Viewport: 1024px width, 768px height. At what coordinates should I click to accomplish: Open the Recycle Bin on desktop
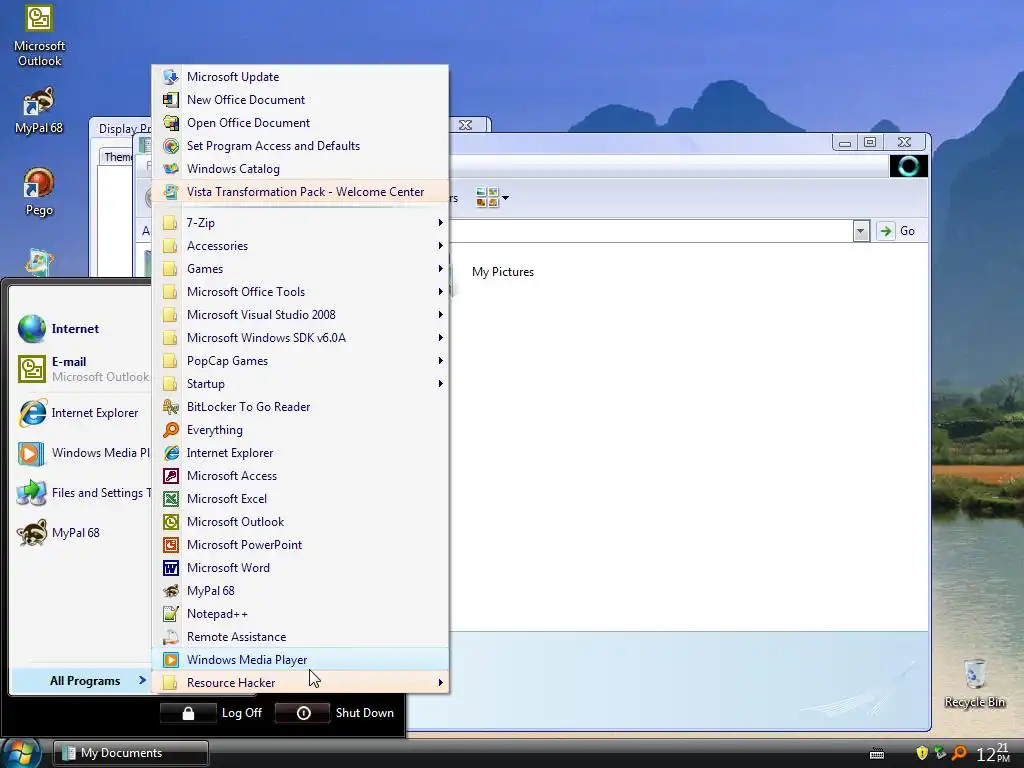pos(974,684)
